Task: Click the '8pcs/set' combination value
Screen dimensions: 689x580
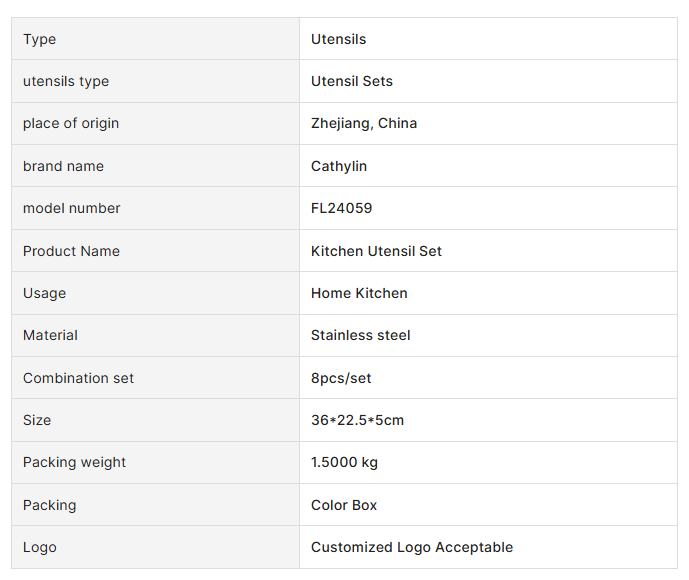Action: (341, 378)
